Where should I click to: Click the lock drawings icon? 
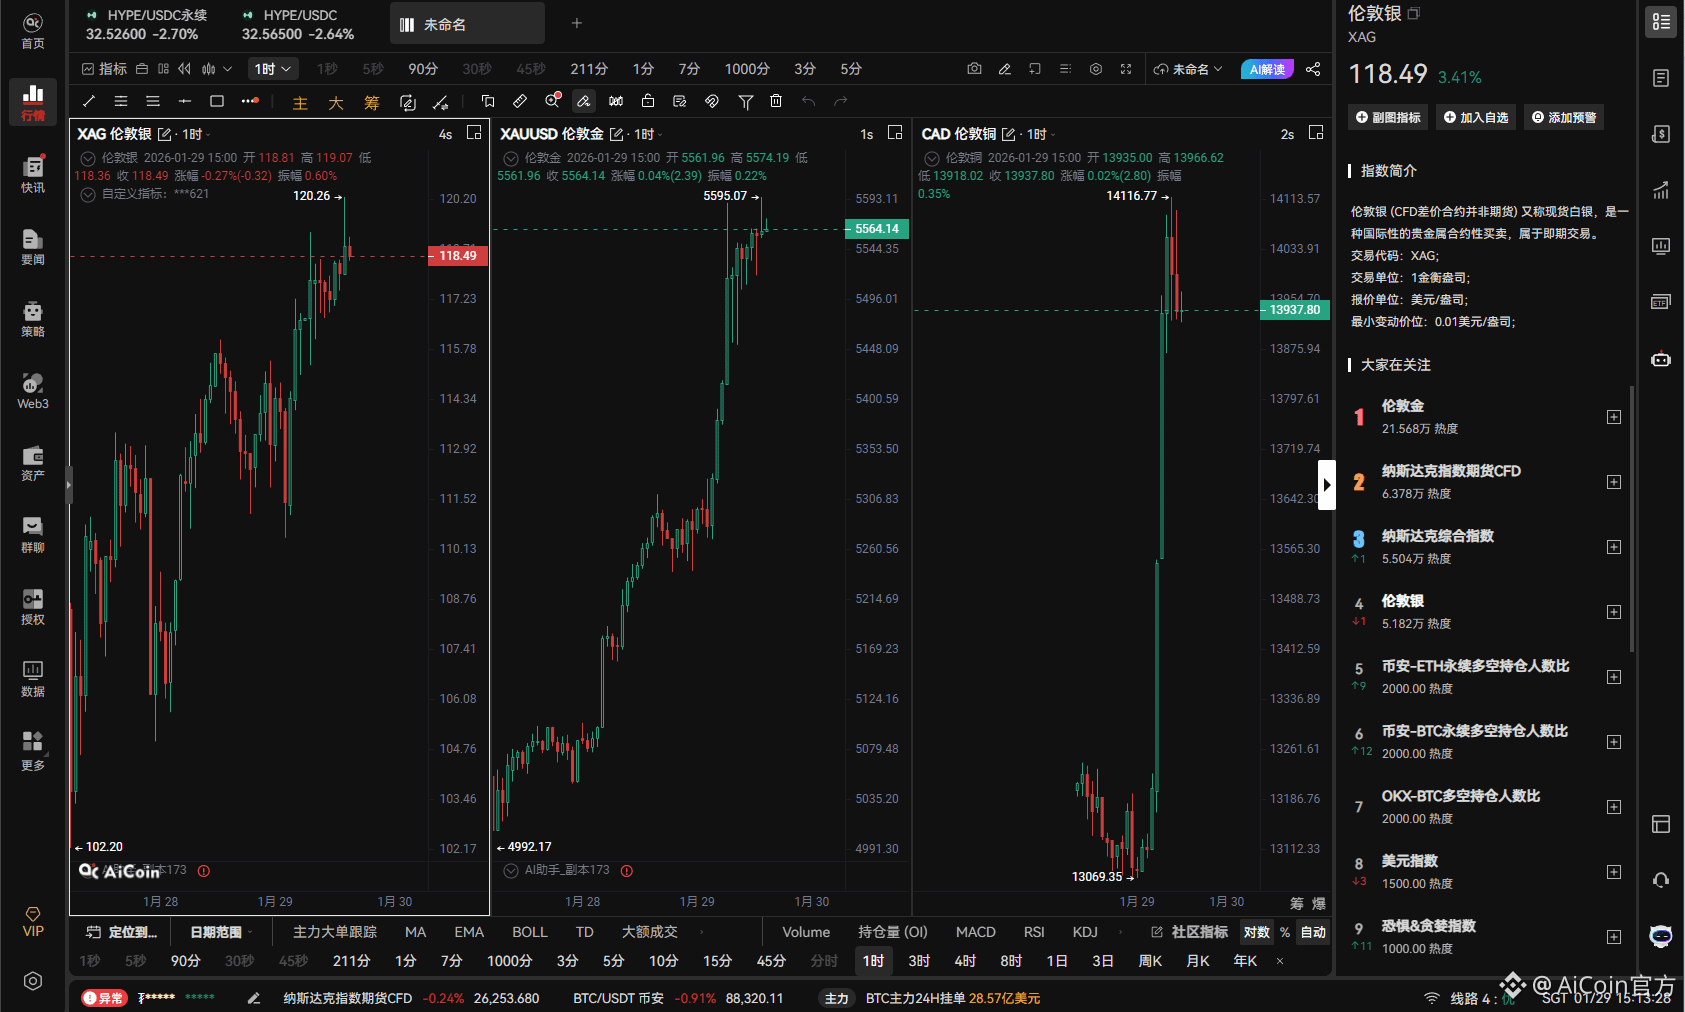point(648,101)
